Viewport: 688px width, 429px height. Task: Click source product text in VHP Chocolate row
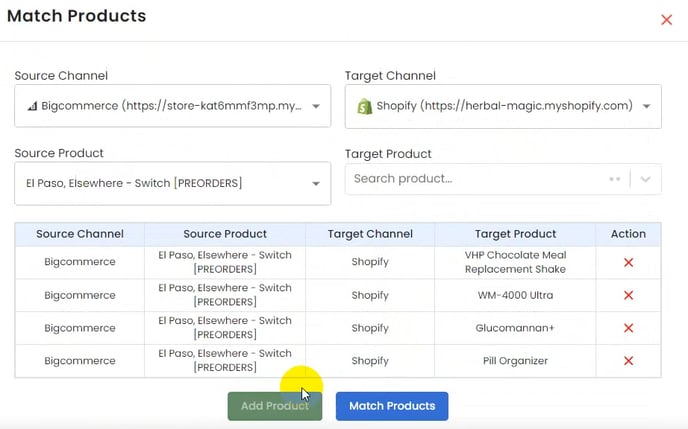(x=225, y=262)
